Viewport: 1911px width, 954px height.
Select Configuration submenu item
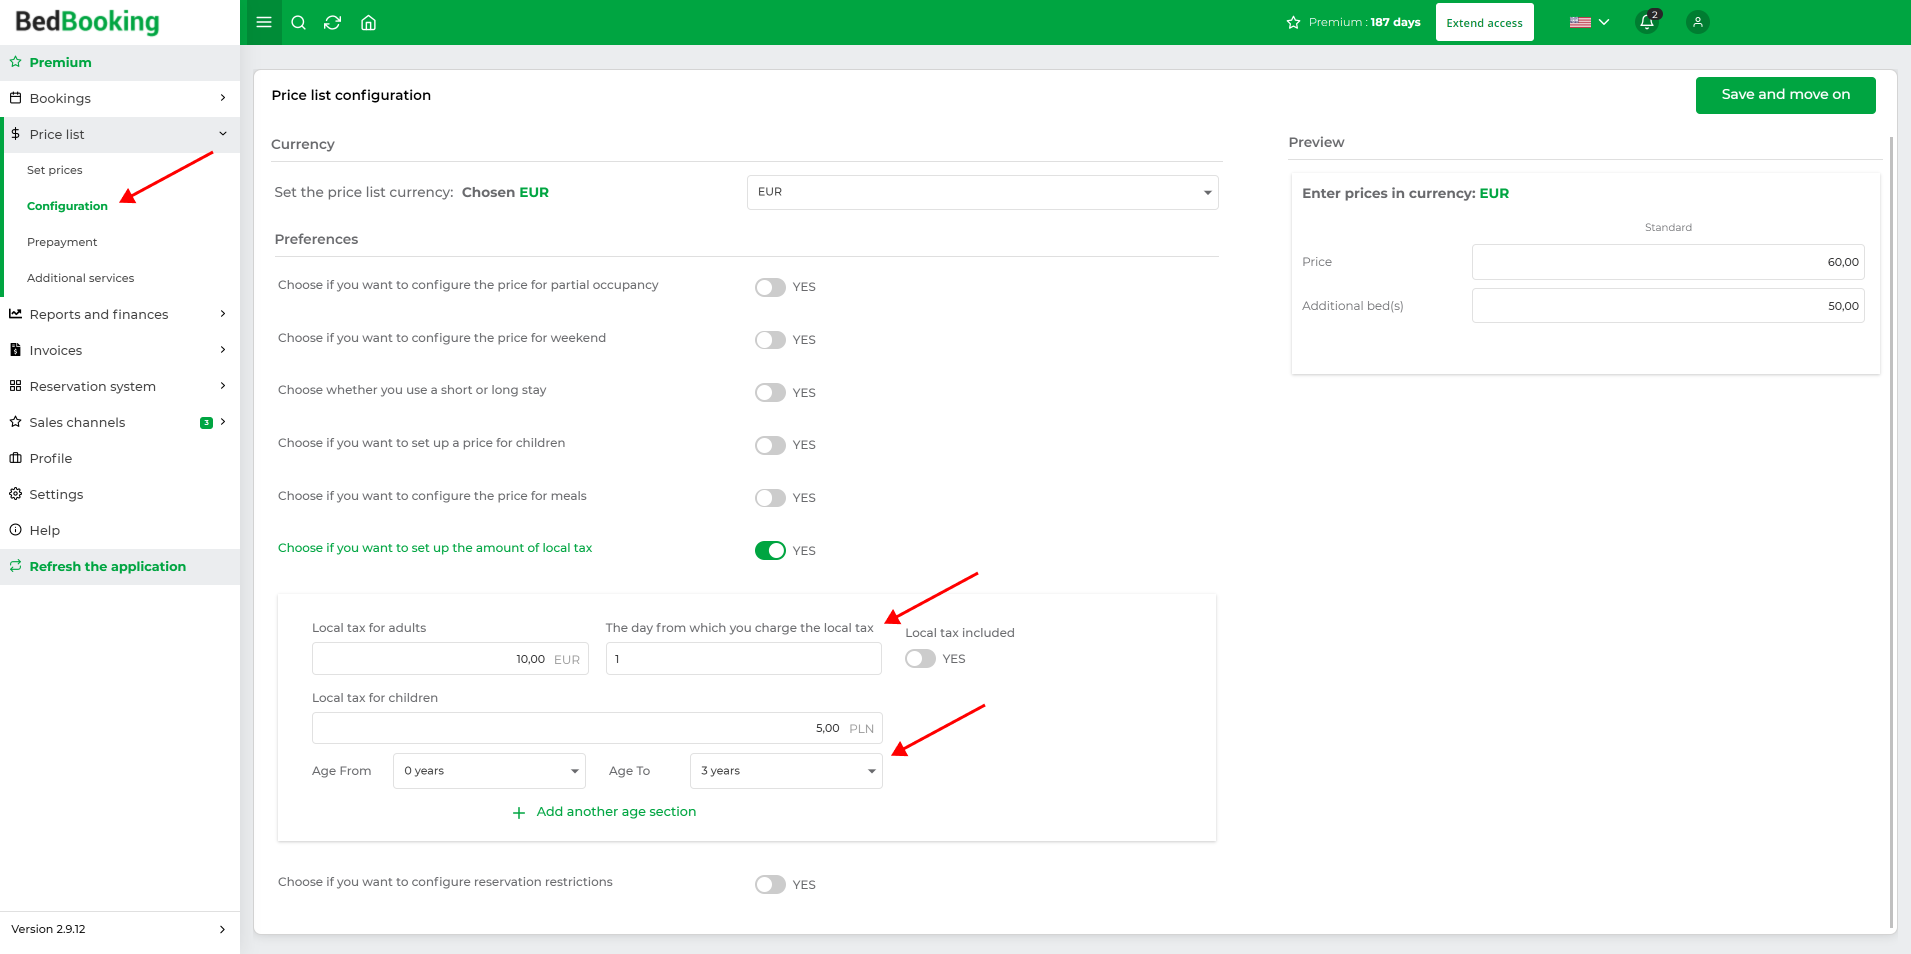[x=67, y=206]
